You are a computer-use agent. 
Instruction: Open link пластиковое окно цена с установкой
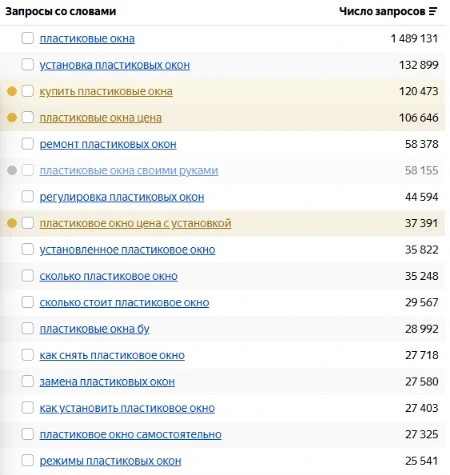[x=135, y=223]
